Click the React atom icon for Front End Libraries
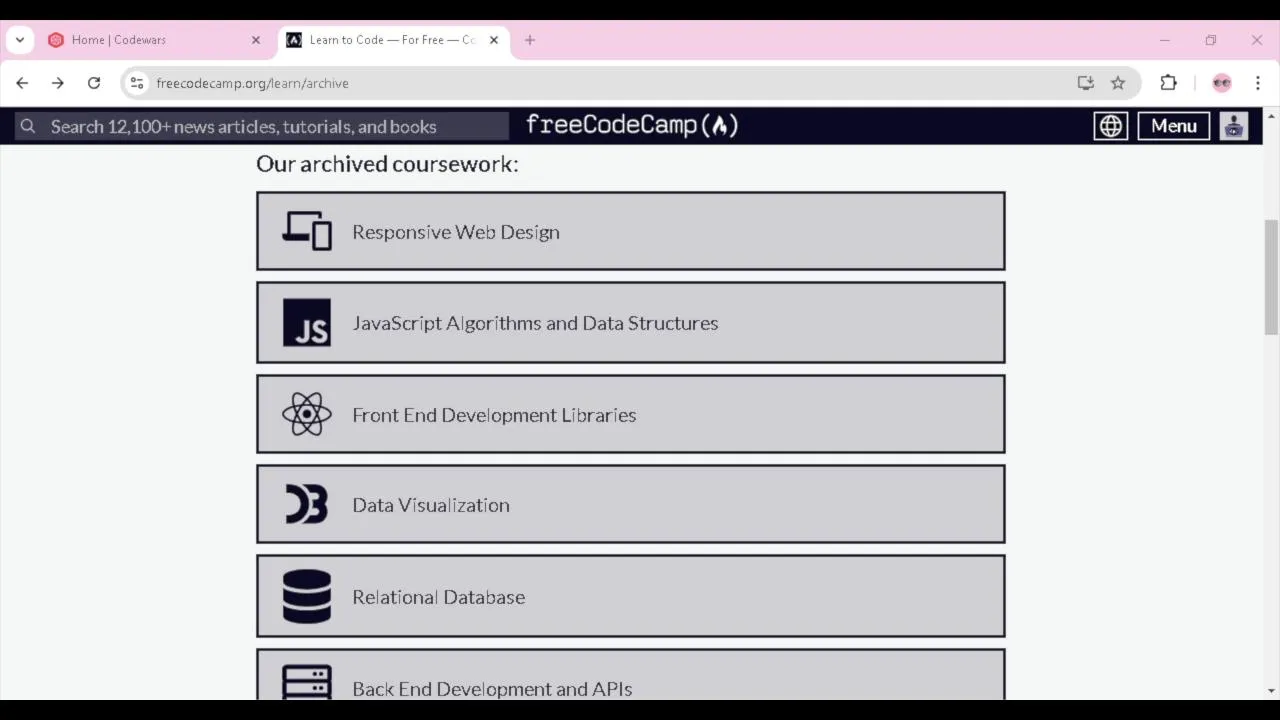 306,414
